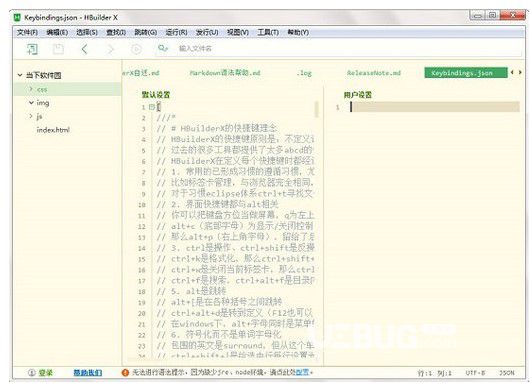Select the Keybindings.json tab
530x383 pixels.
pos(466,73)
